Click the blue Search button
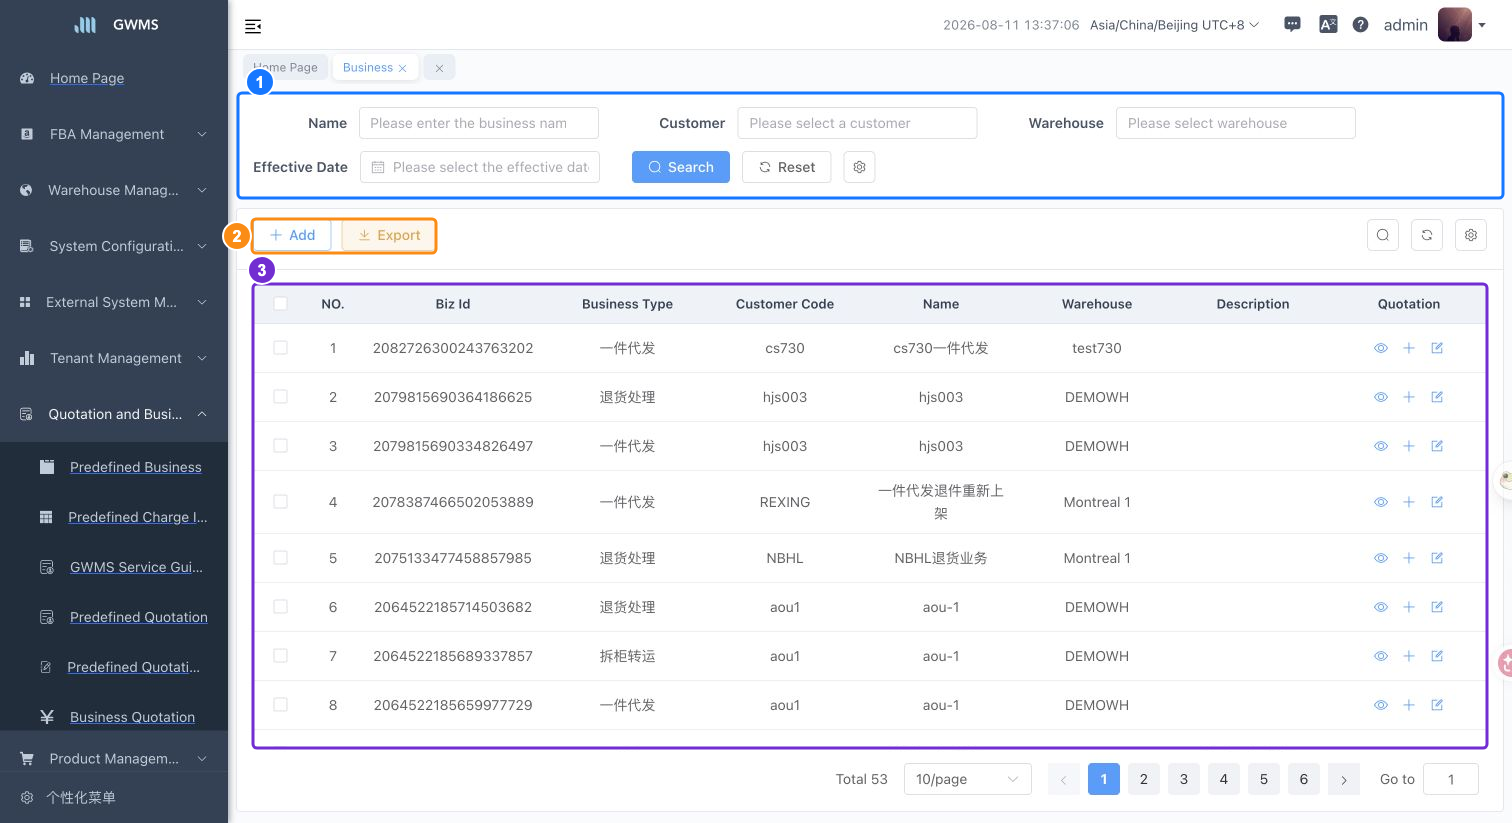1512x823 pixels. tap(681, 167)
